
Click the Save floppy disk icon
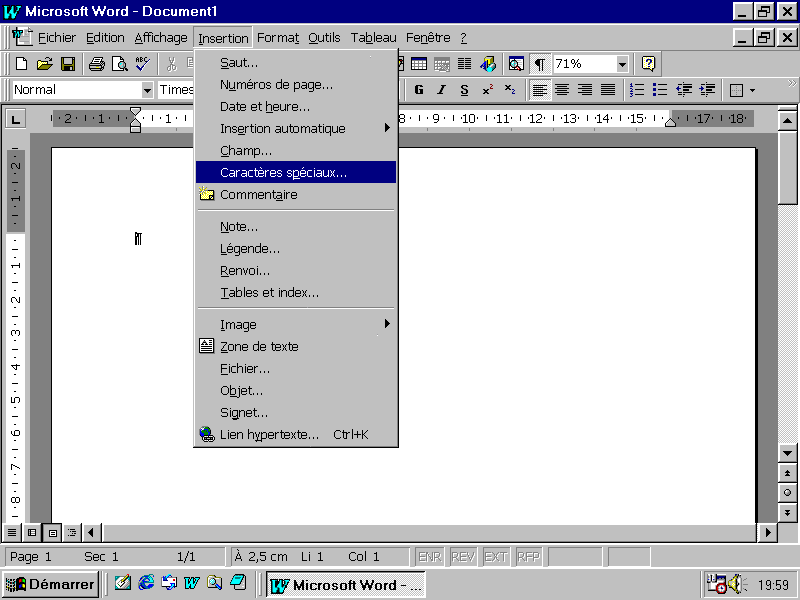coord(68,64)
